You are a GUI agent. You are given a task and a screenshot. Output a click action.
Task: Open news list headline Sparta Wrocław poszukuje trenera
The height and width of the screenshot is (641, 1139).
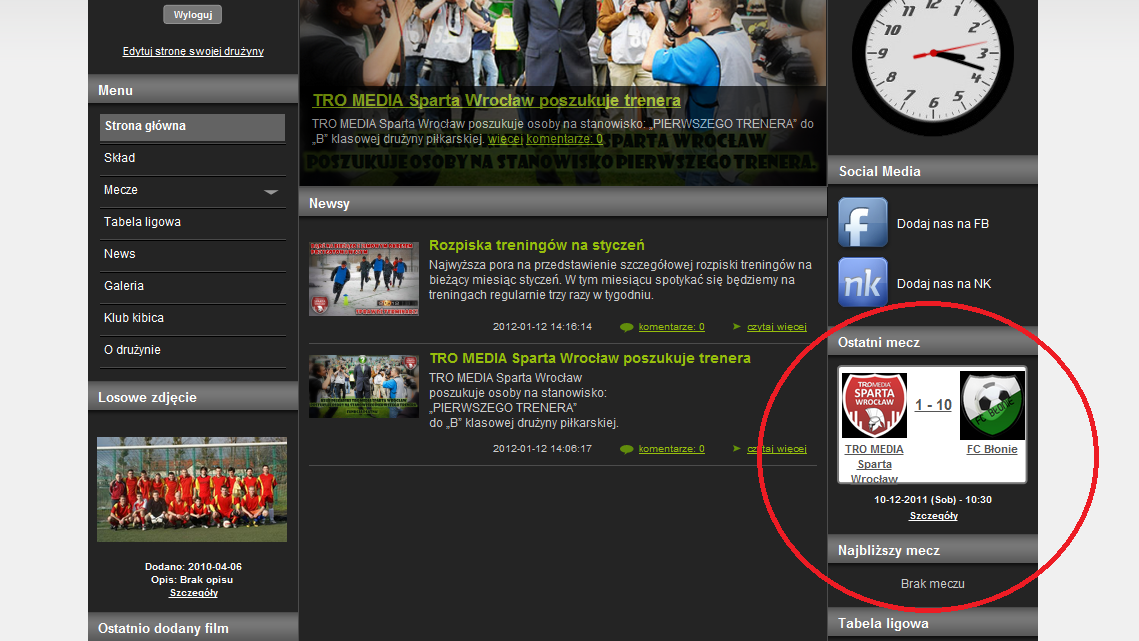(590, 358)
